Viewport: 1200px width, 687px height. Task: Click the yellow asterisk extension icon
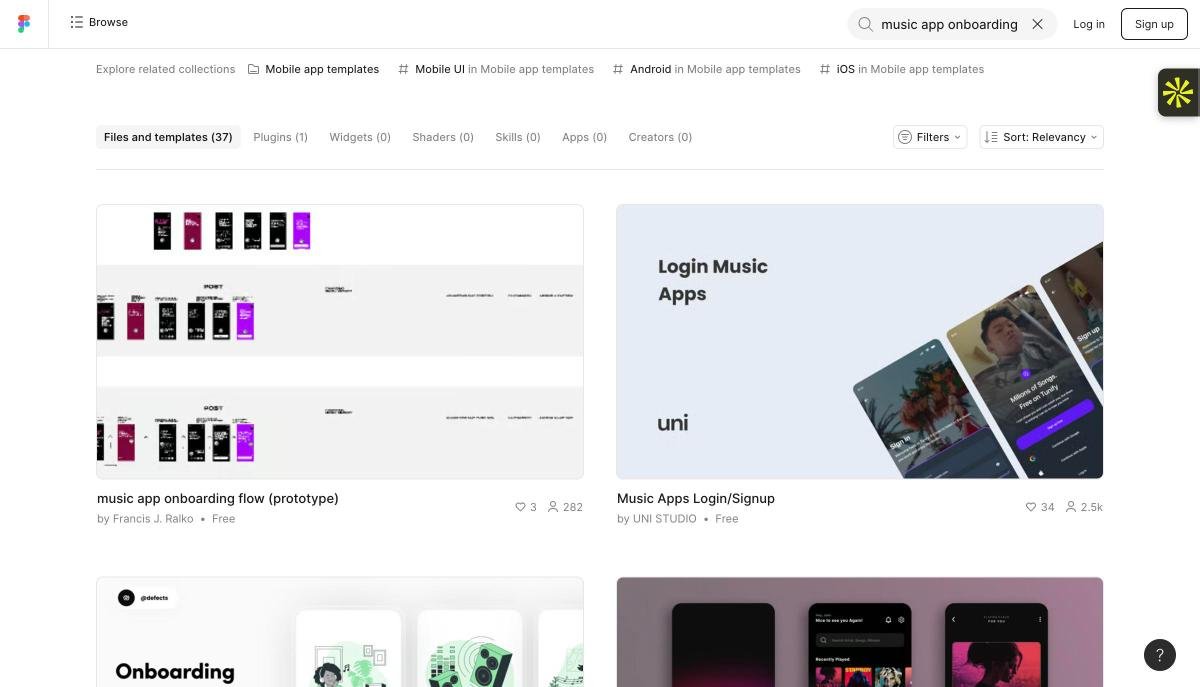(1178, 93)
